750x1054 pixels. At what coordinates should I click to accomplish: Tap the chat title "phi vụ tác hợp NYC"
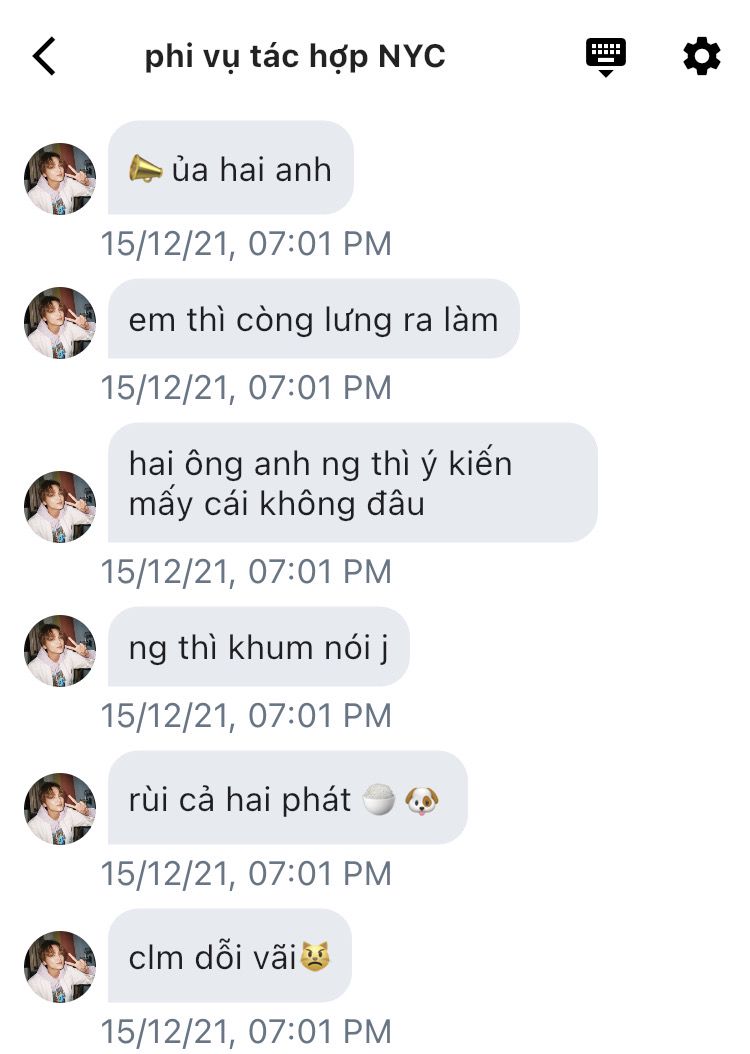tap(295, 56)
